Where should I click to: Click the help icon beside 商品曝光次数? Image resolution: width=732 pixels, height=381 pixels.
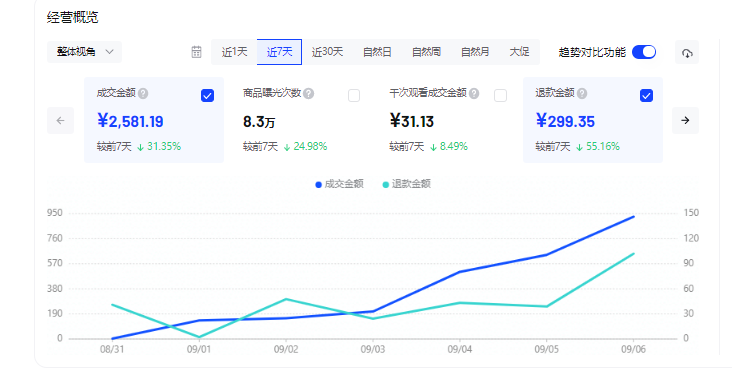(309, 93)
